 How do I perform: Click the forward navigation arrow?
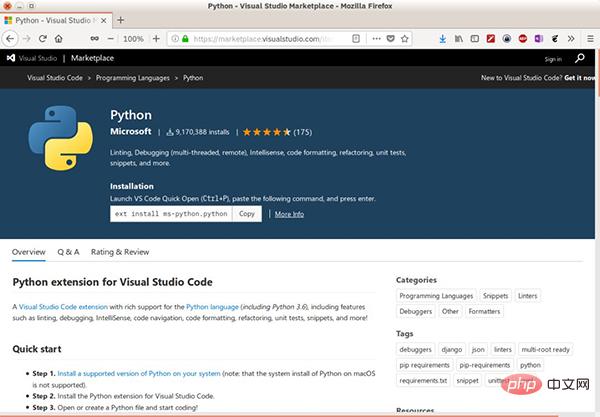[x=26, y=39]
